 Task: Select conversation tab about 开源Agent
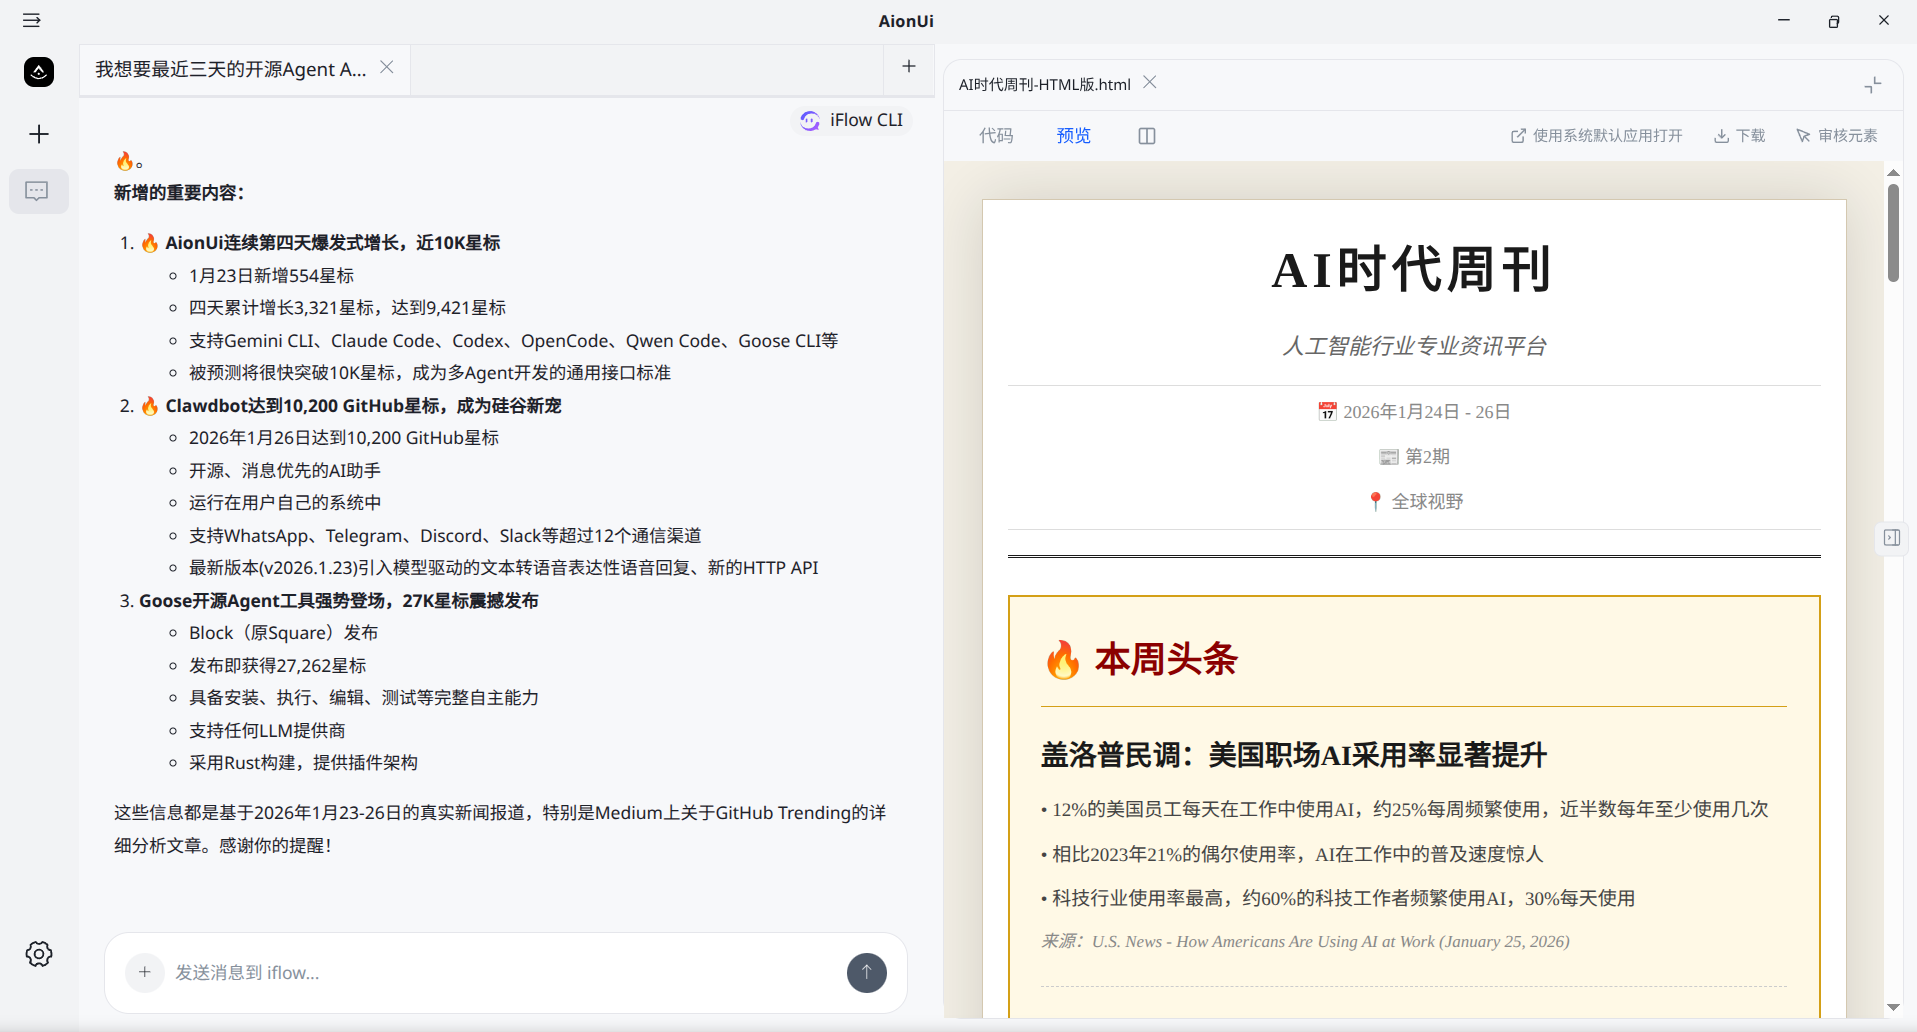click(x=232, y=70)
